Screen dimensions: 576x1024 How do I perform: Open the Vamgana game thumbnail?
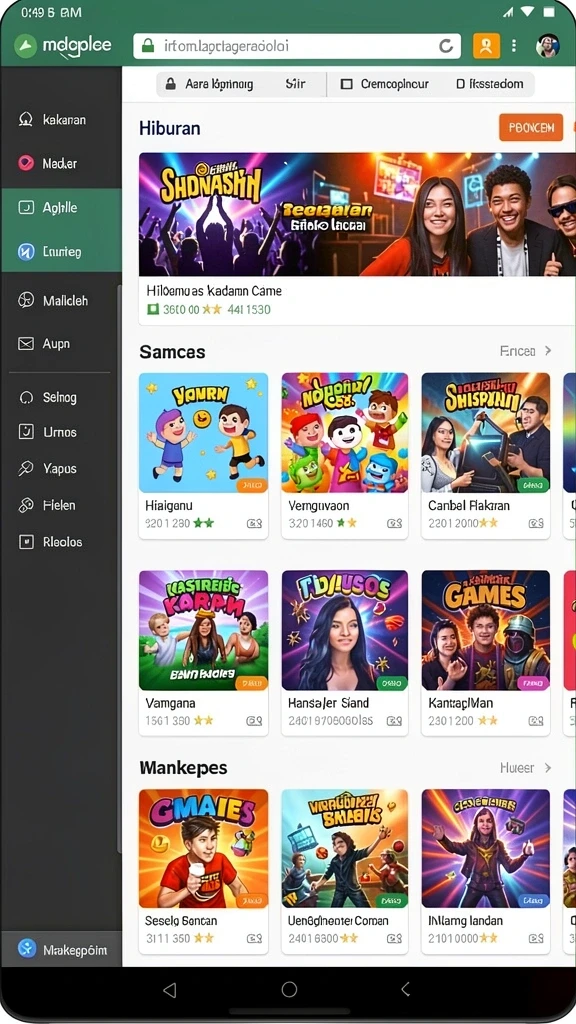(x=203, y=630)
